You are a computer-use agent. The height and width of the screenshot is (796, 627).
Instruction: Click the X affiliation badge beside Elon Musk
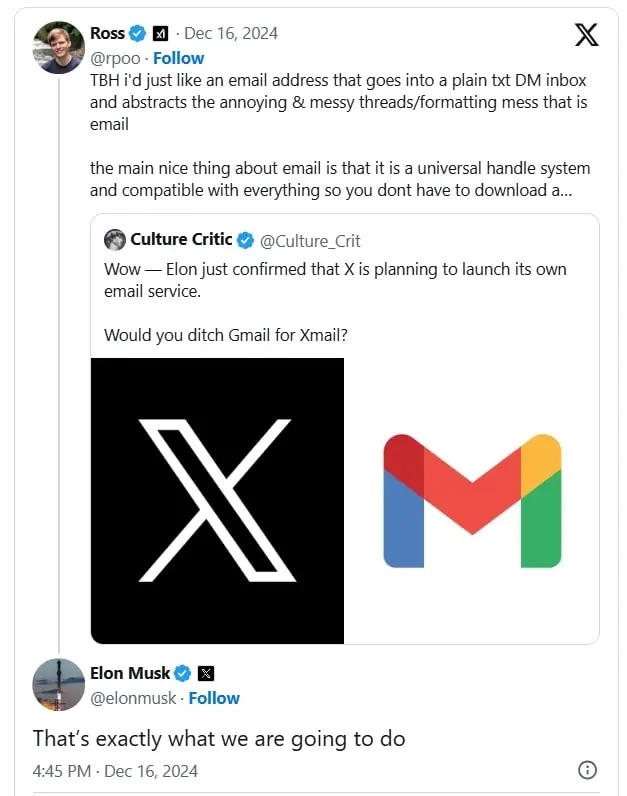coord(206,673)
